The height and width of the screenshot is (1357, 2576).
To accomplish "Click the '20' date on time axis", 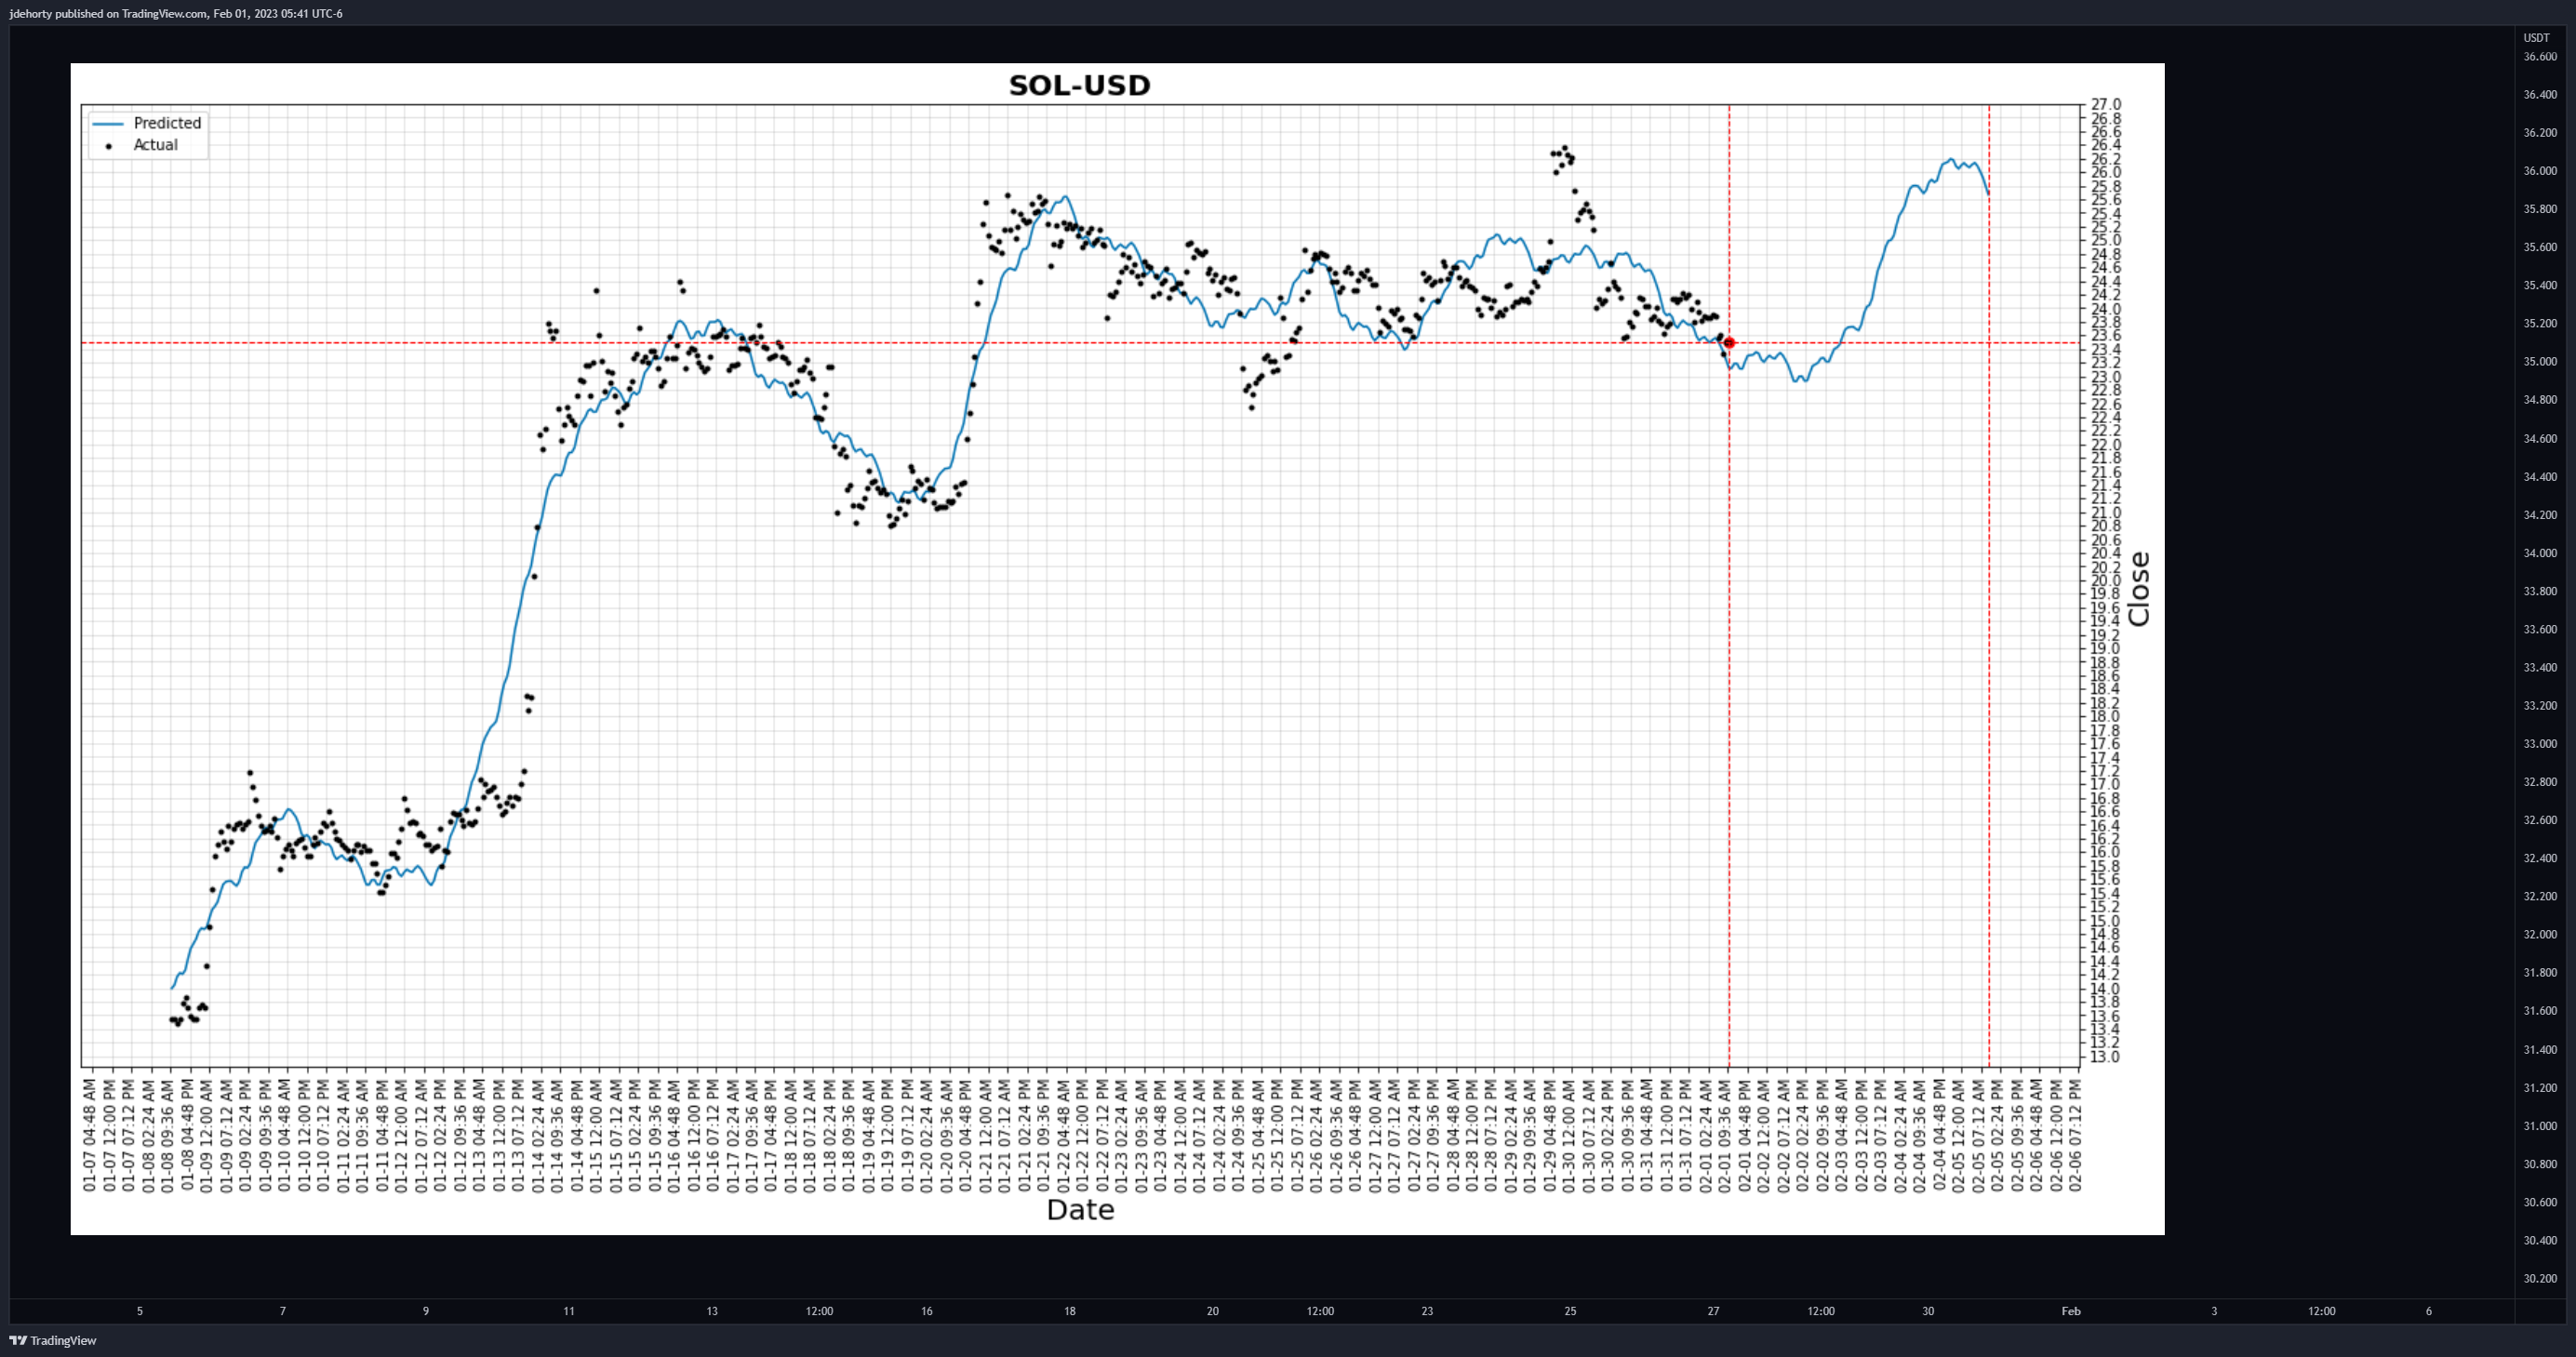I will [x=1213, y=1311].
